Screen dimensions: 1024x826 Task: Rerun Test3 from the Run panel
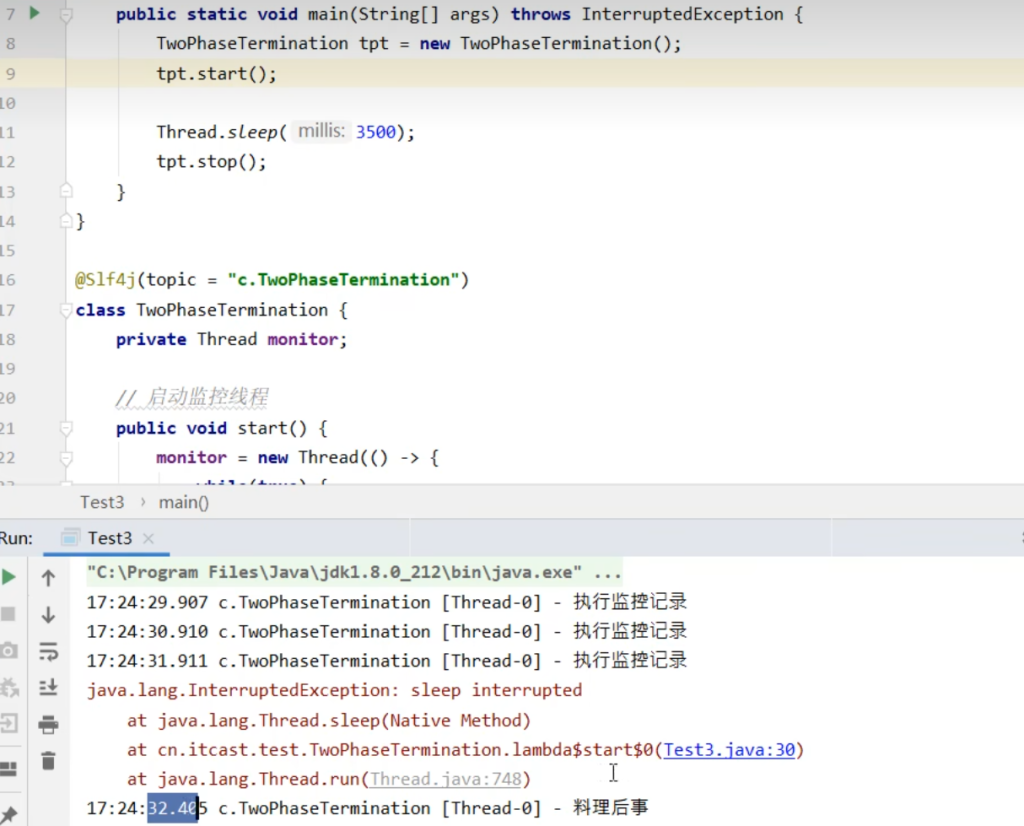9,577
